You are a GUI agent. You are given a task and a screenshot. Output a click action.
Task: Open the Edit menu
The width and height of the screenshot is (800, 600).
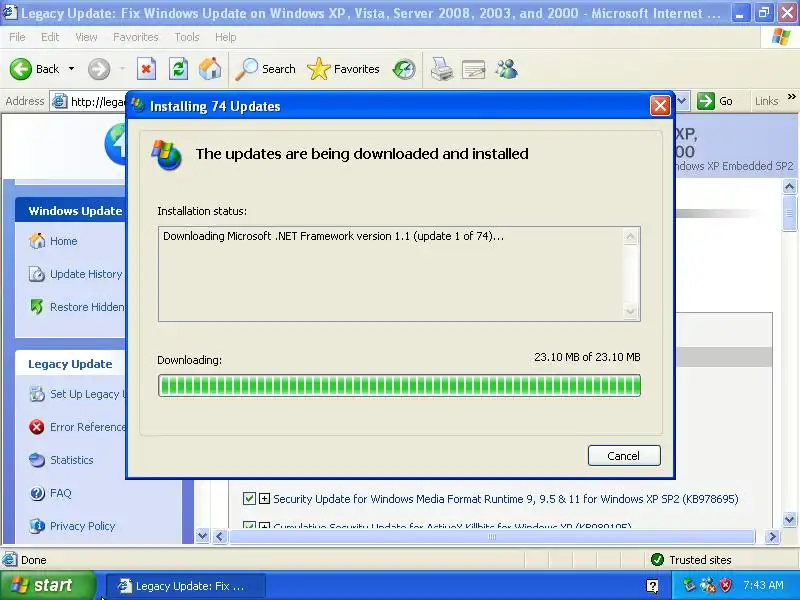pos(50,37)
